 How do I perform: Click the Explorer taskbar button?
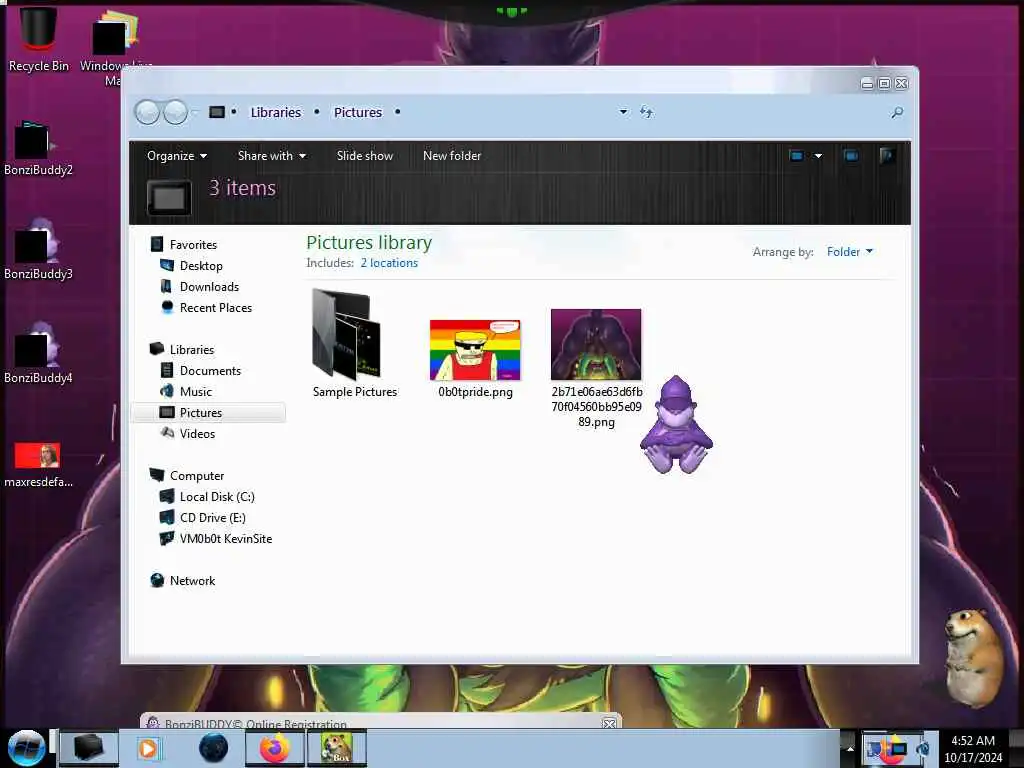pyautogui.click(x=89, y=748)
